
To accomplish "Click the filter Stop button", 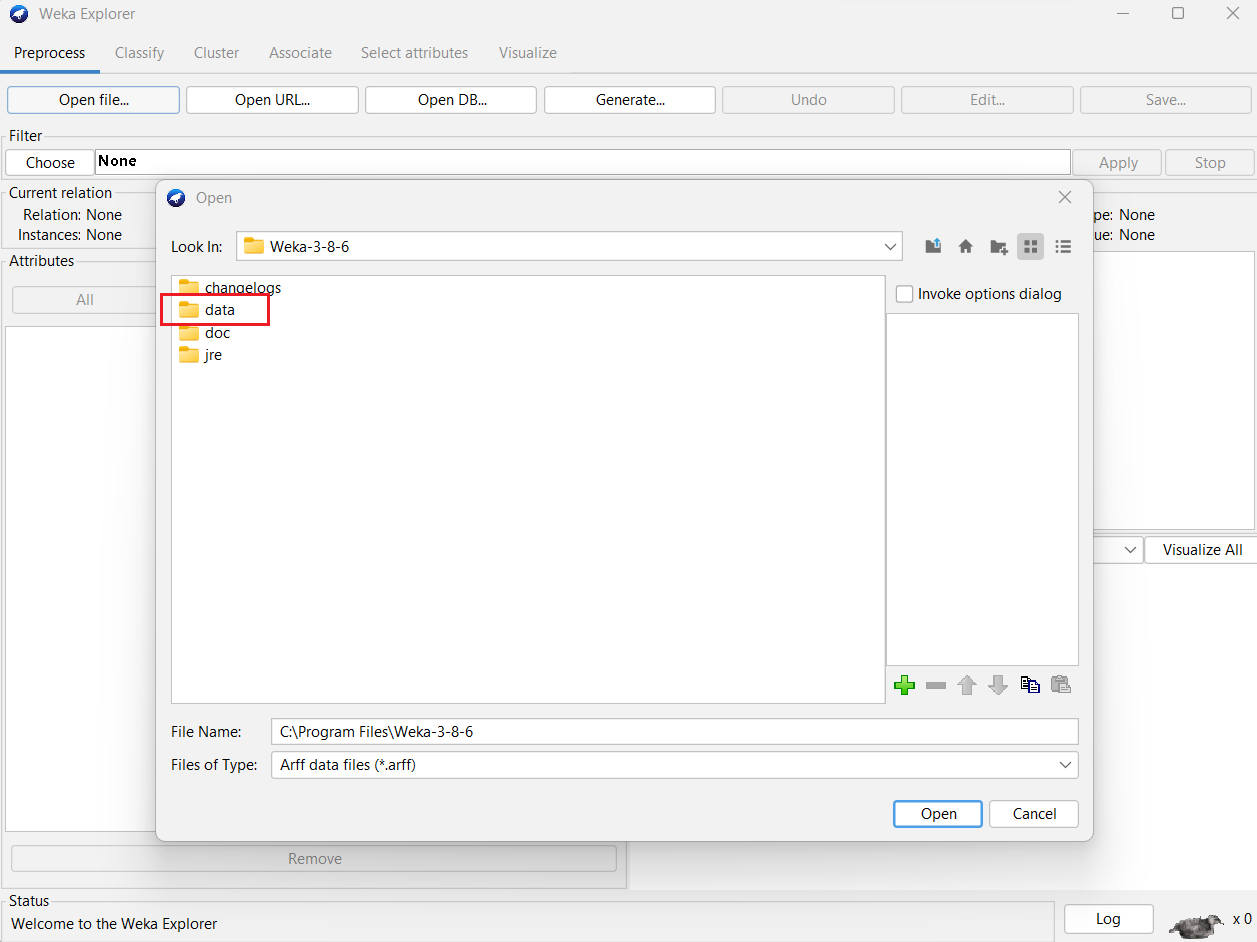I will coord(1210,163).
